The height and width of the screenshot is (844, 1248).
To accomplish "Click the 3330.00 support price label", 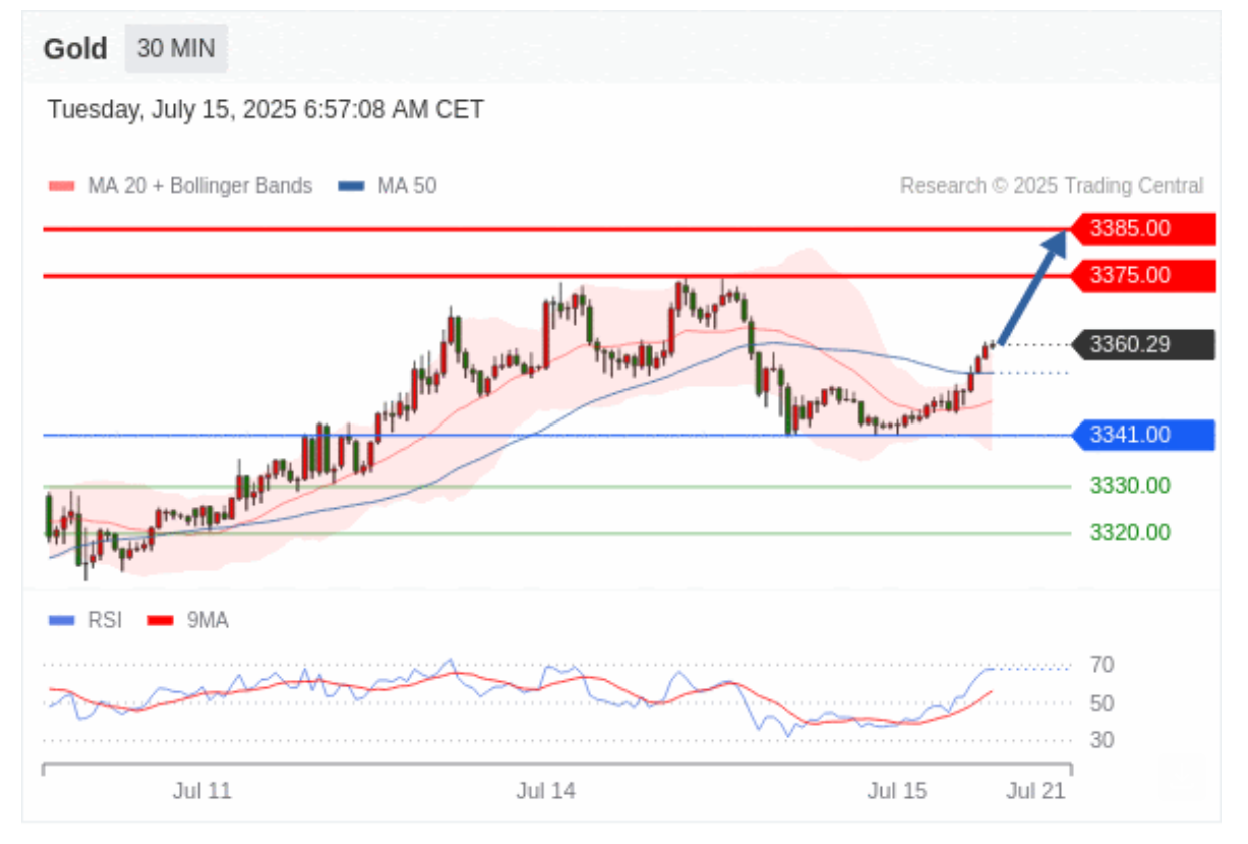I will pyautogui.click(x=1130, y=486).
